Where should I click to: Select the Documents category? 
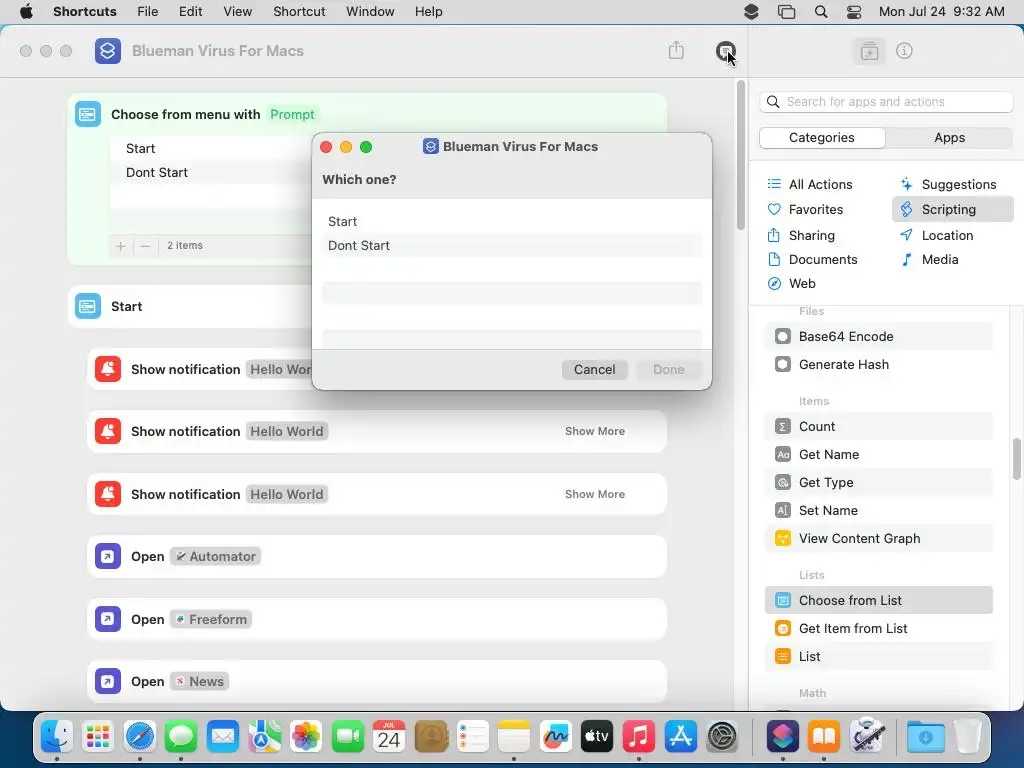[x=812, y=259]
